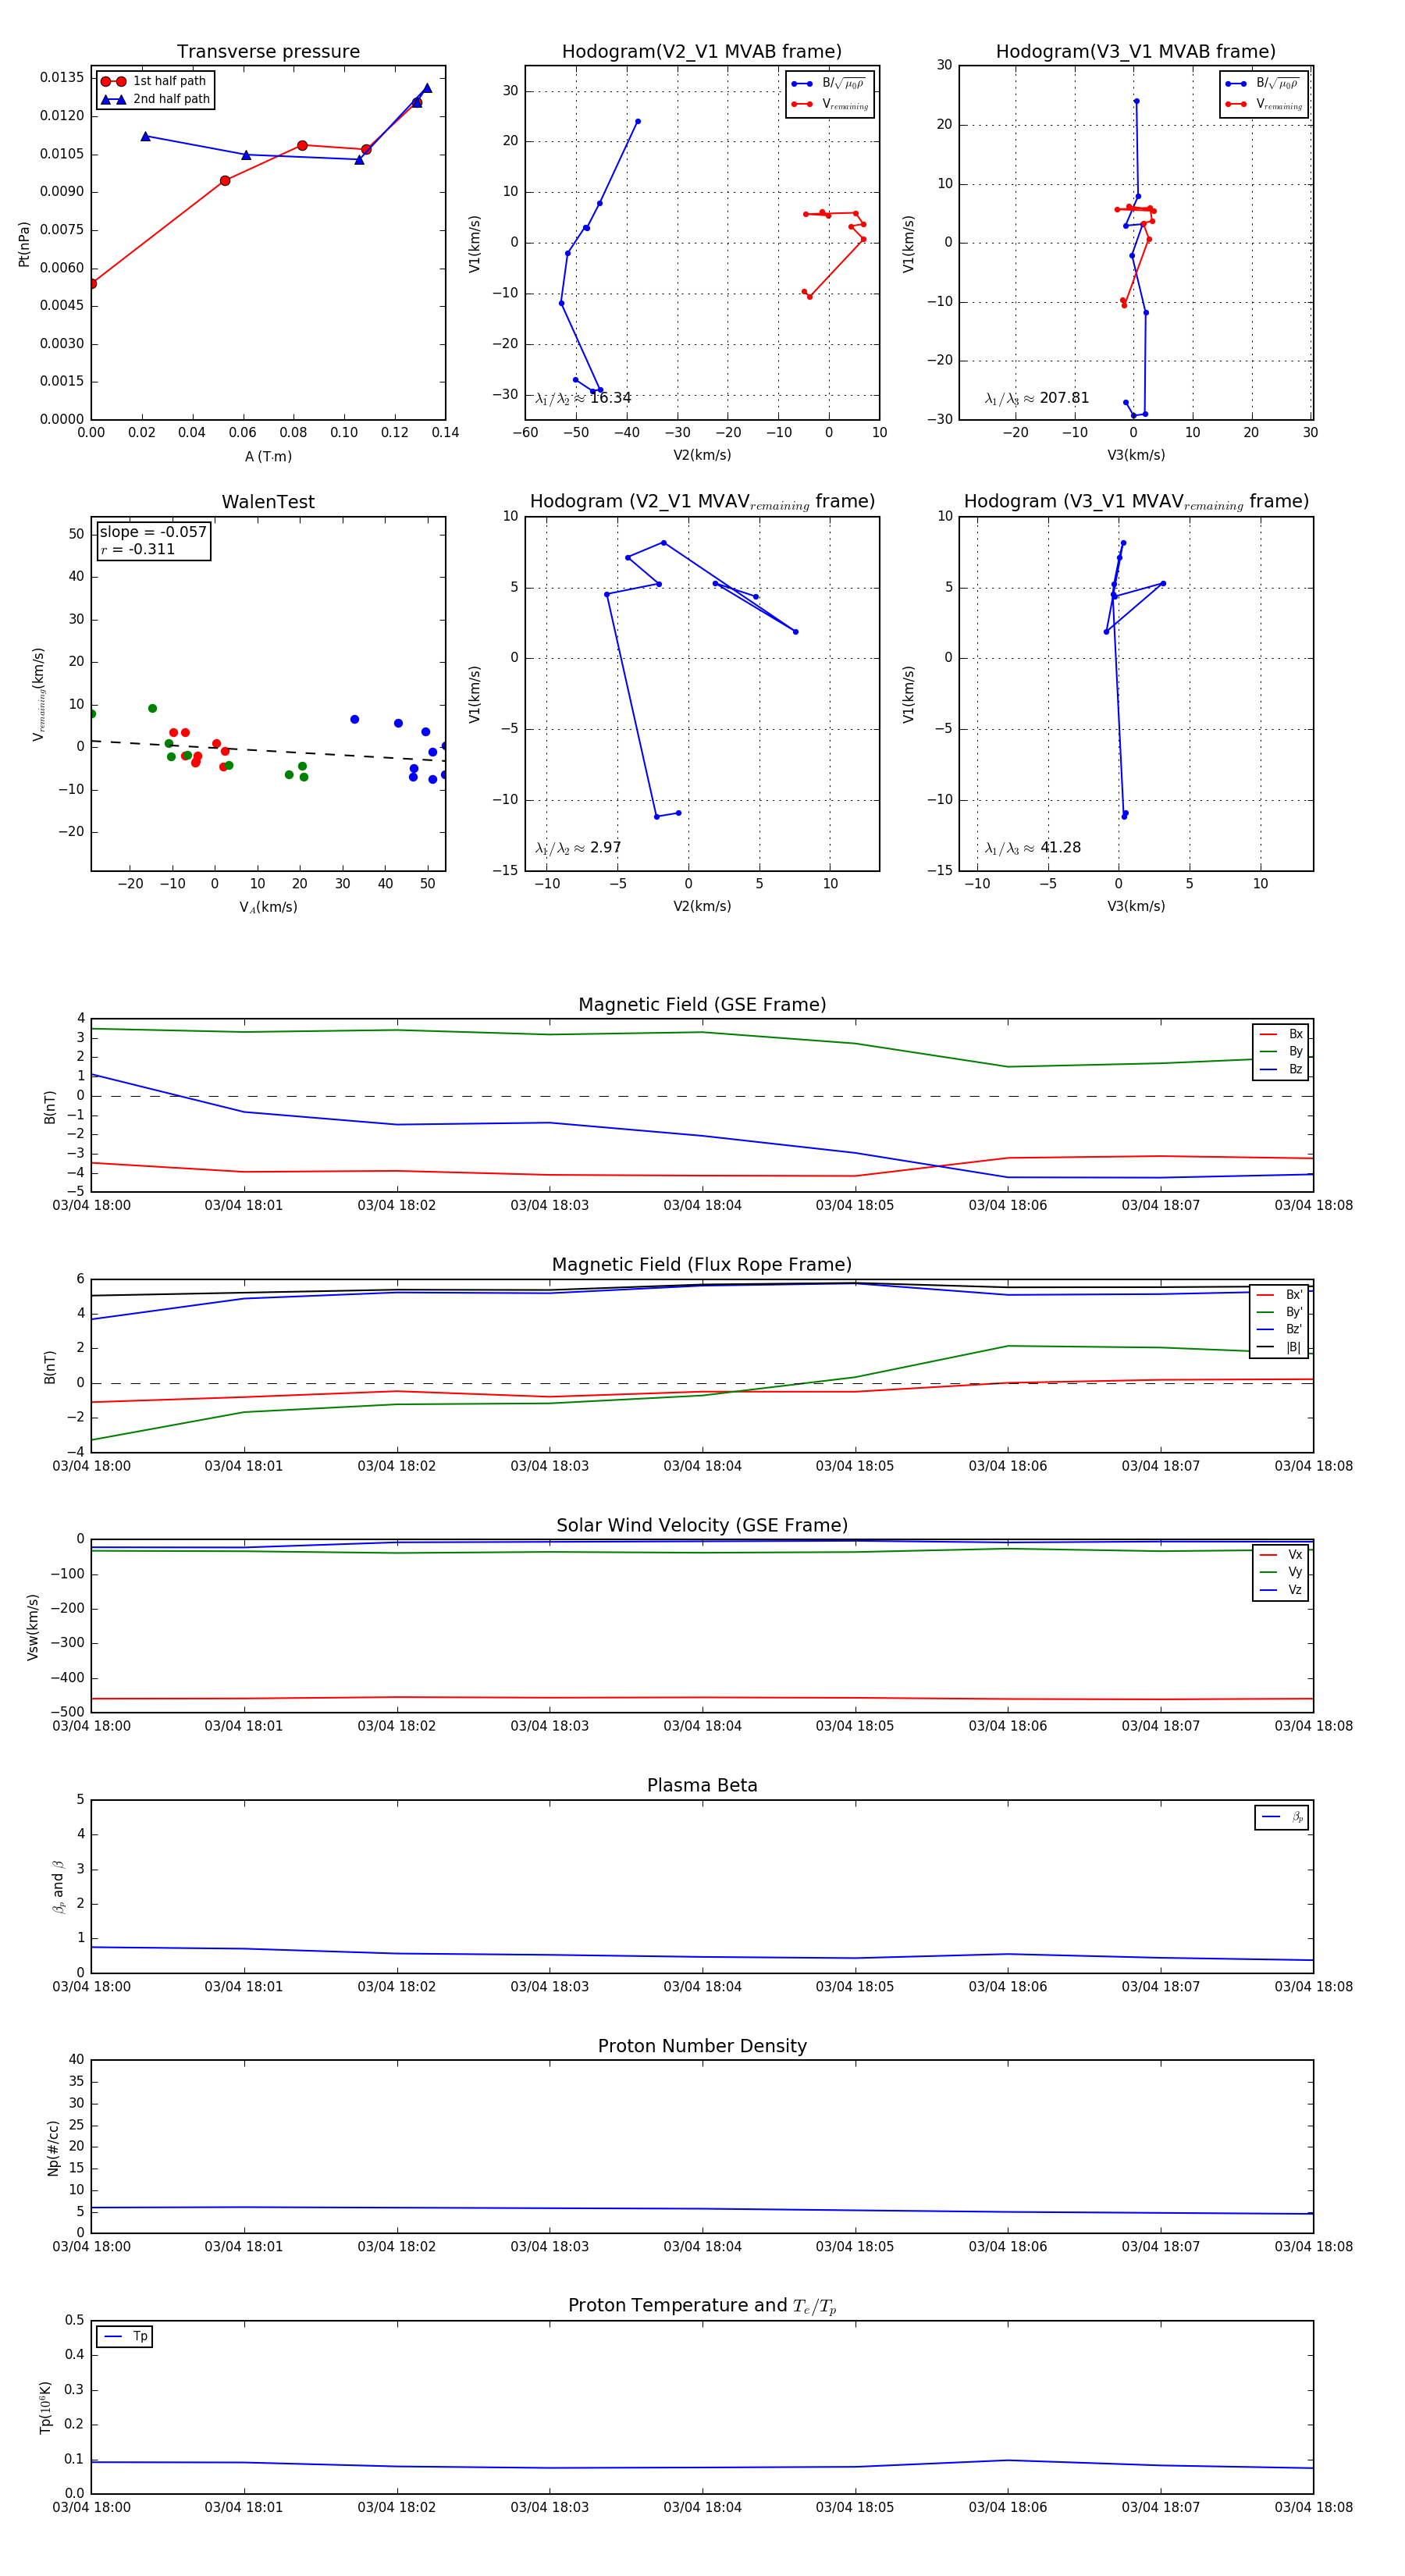This screenshot has width=1405, height=2576.
Task: Select the Tp legend entry
Action: click(125, 2337)
